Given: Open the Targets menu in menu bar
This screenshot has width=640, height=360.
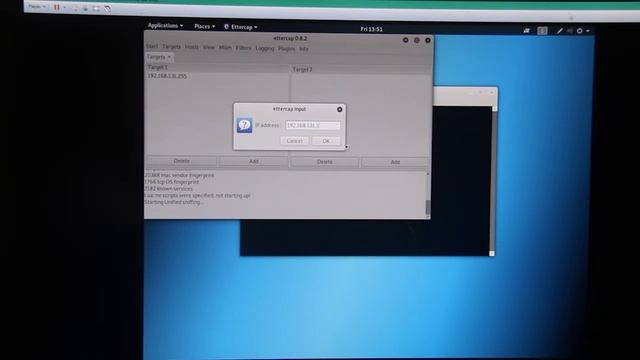Looking at the screenshot, I should pyautogui.click(x=171, y=47).
